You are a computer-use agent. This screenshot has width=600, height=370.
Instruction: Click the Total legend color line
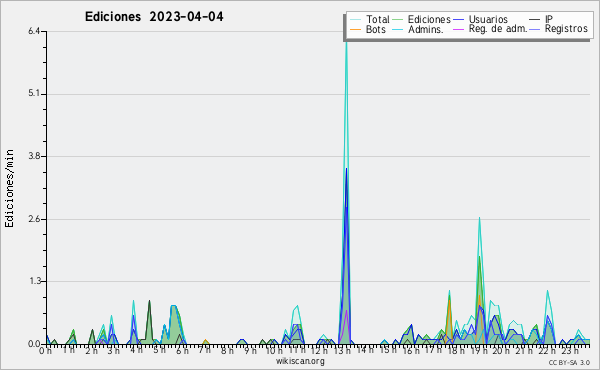[355, 20]
